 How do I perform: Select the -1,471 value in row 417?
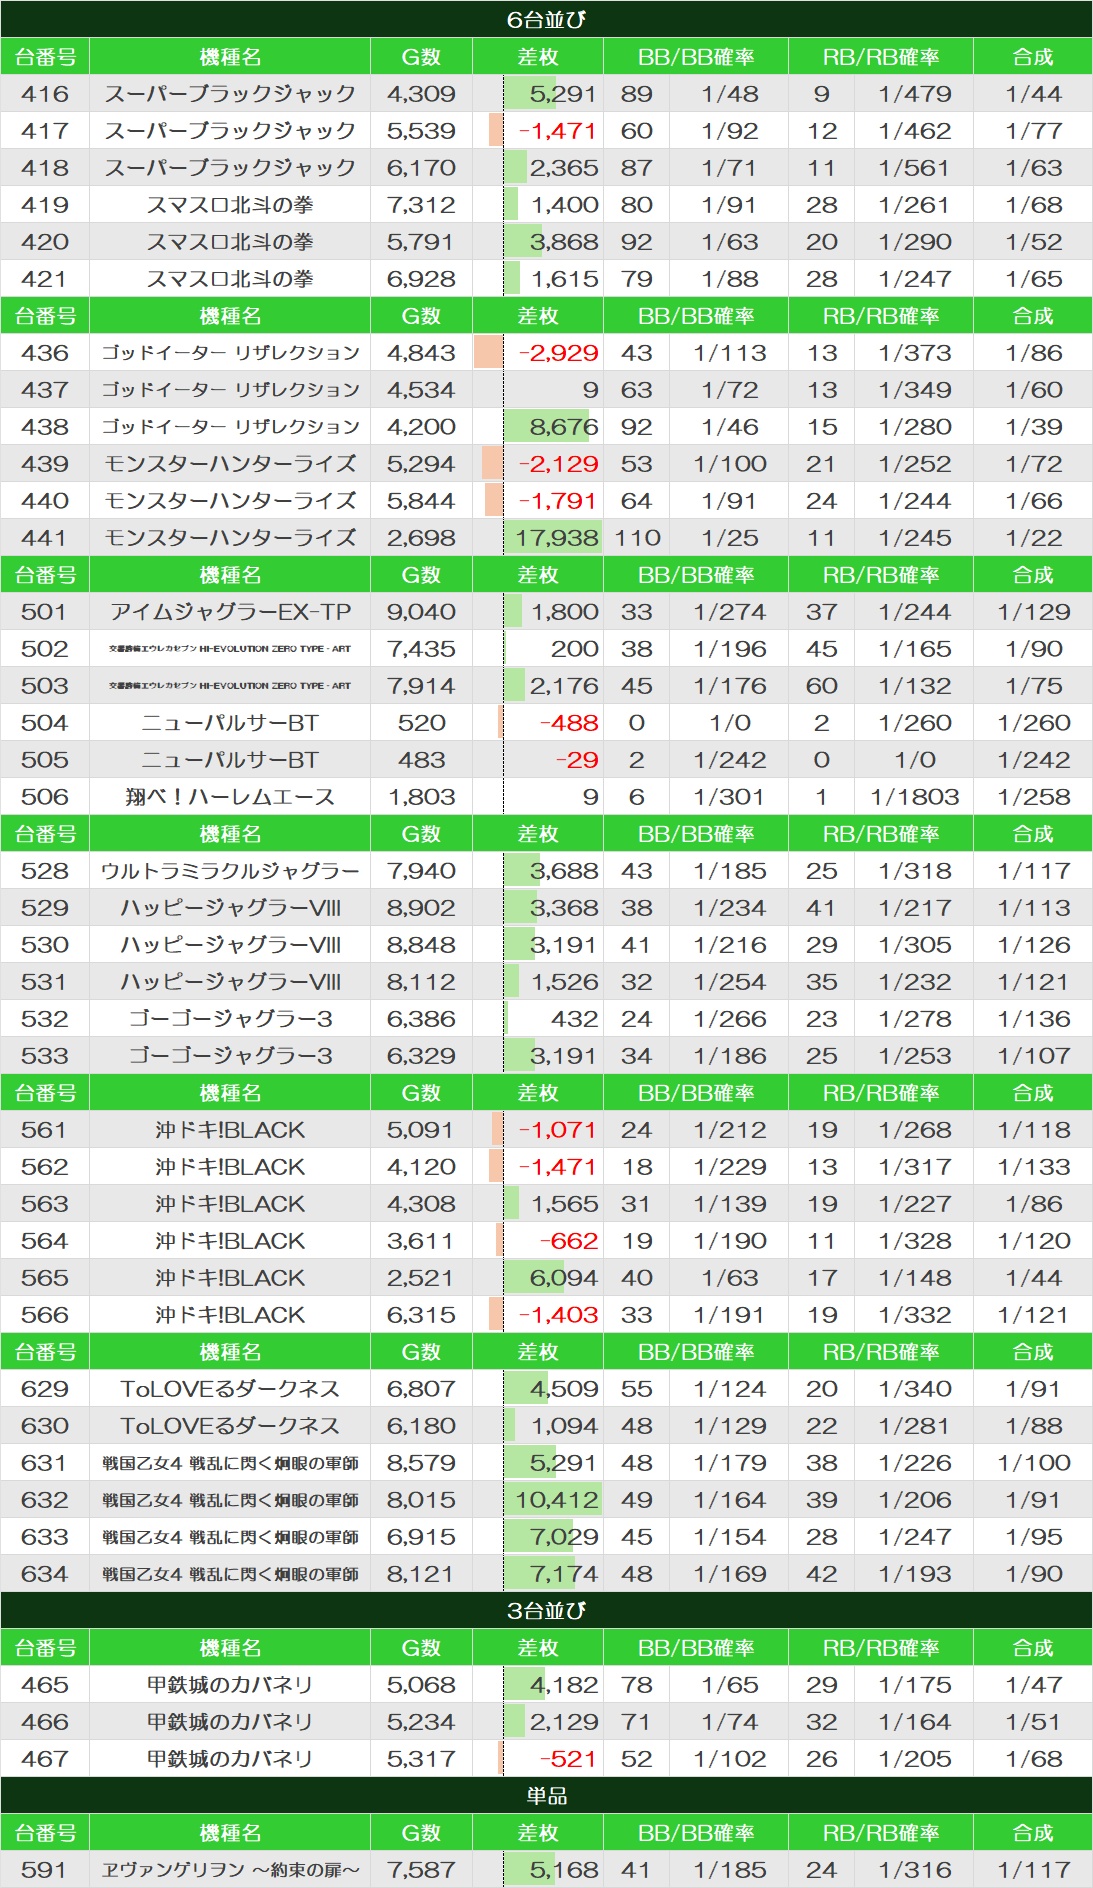click(557, 131)
